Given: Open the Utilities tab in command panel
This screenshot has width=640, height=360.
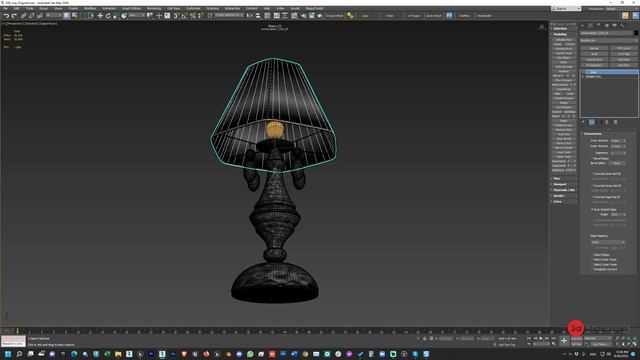Looking at the screenshot, I should point(622,25).
